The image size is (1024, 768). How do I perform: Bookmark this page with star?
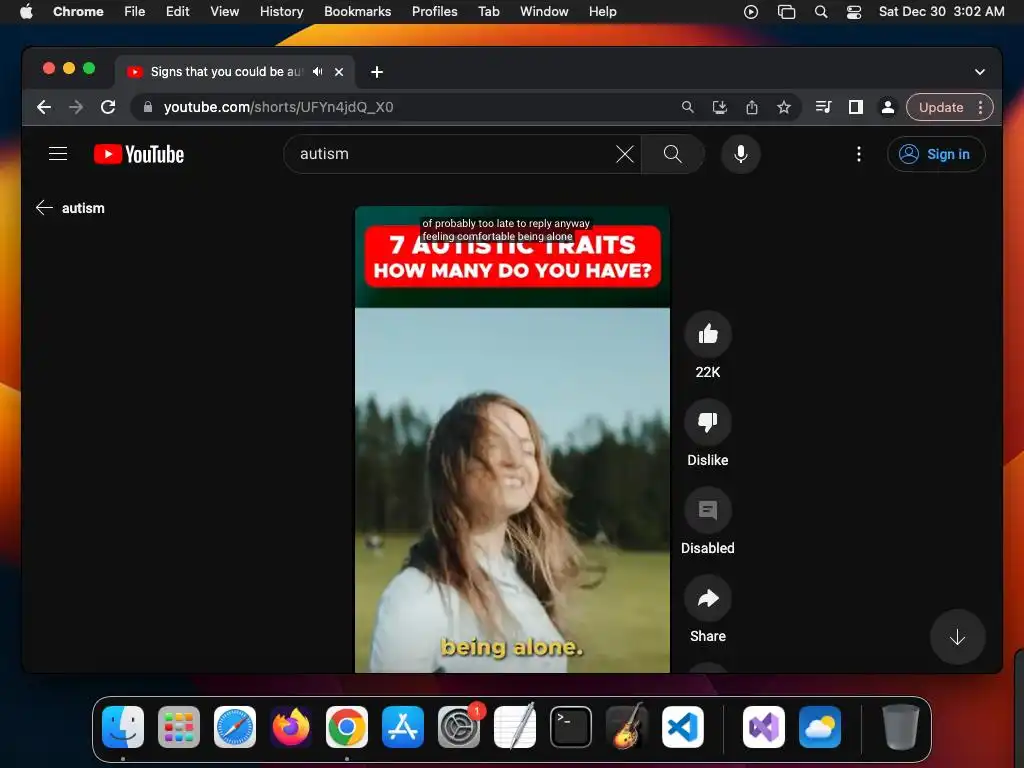click(784, 107)
